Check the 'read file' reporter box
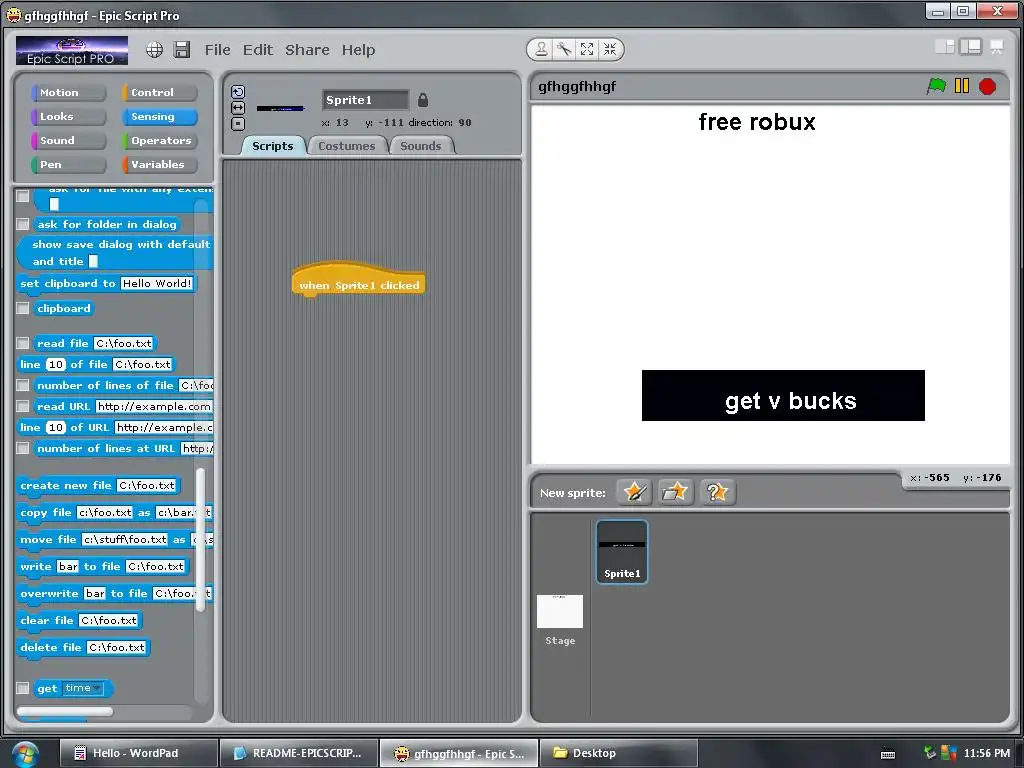Image resolution: width=1024 pixels, height=768 pixels. pos(23,343)
